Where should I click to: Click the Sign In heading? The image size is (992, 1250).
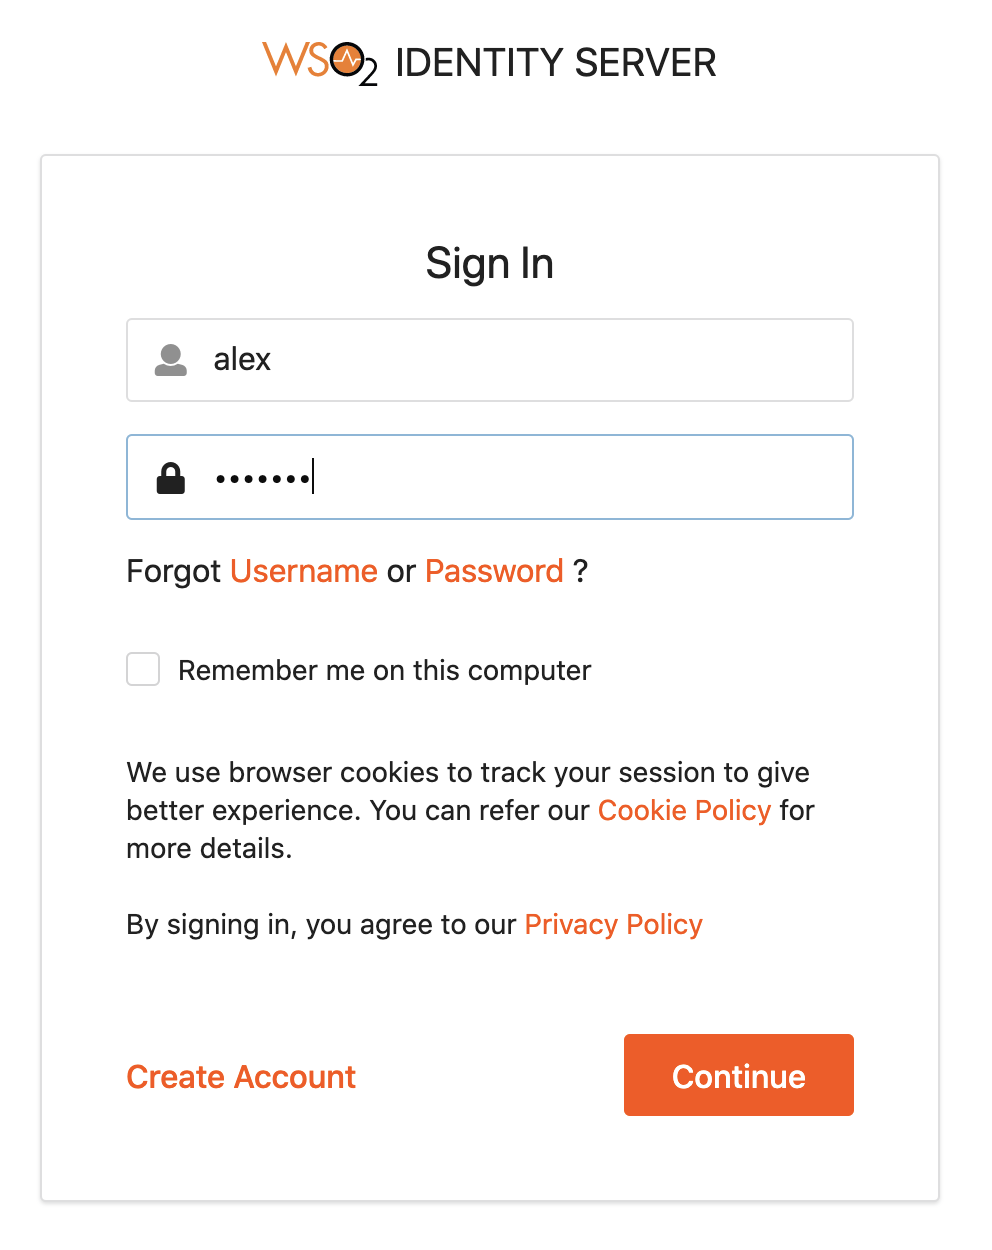click(489, 264)
